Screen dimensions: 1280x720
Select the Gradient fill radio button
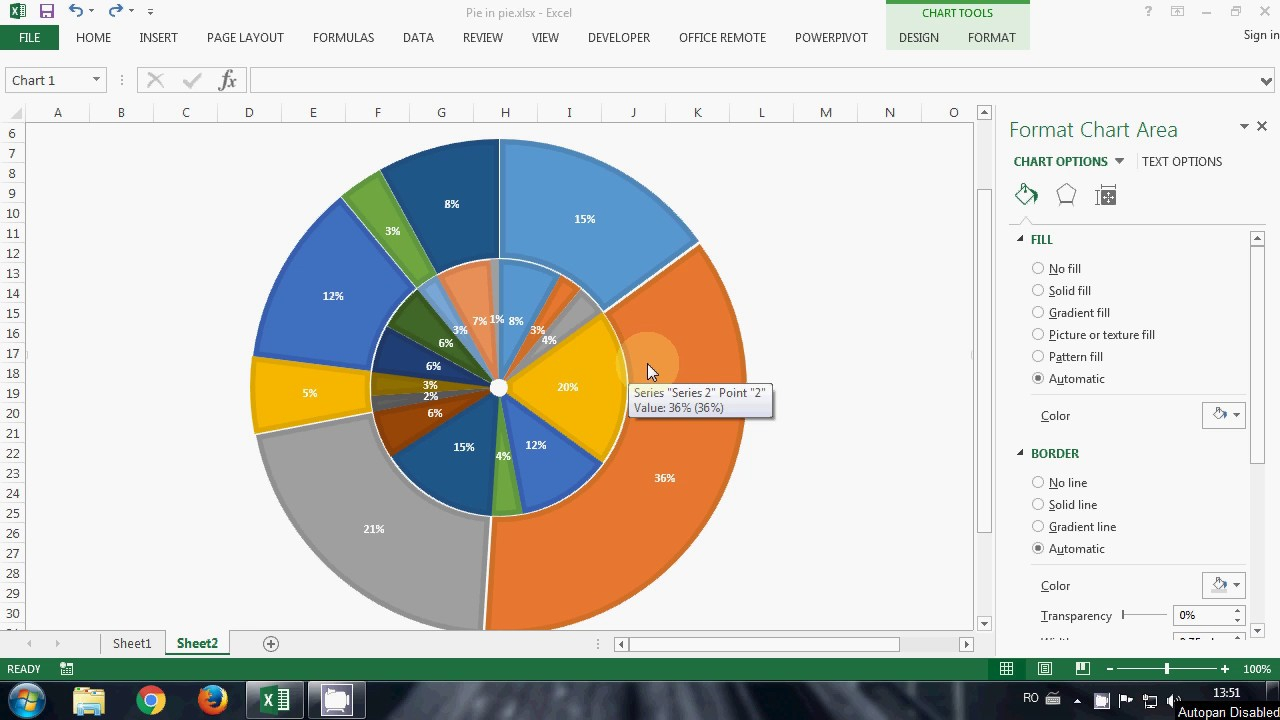1038,312
